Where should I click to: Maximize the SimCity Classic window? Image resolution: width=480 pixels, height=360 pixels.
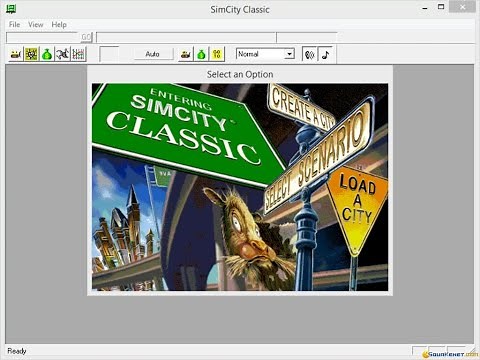441,7
